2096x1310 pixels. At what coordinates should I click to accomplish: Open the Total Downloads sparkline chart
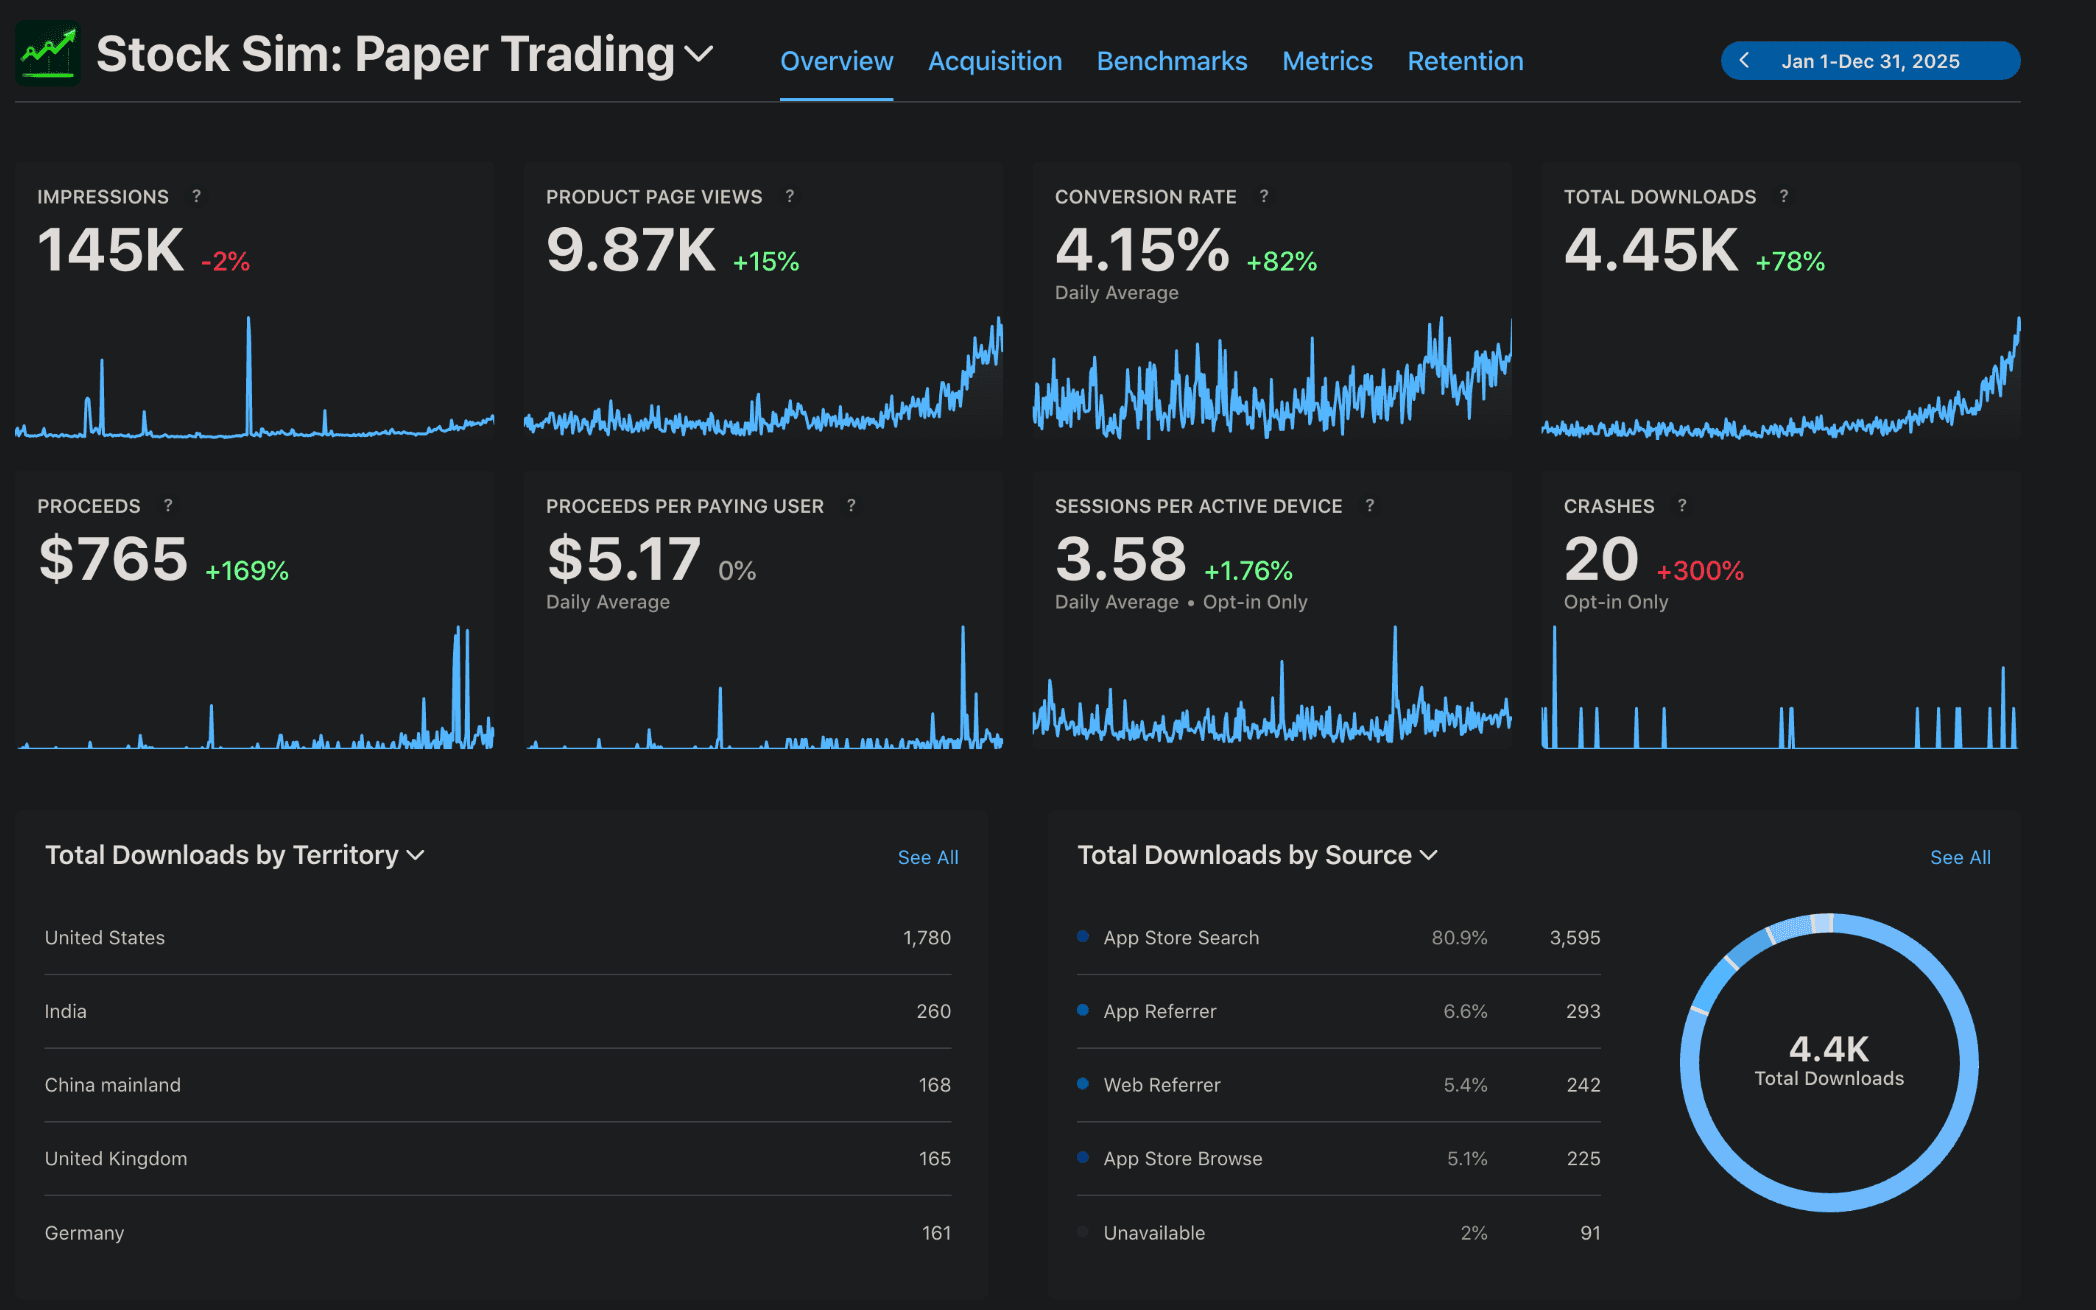pos(1781,377)
